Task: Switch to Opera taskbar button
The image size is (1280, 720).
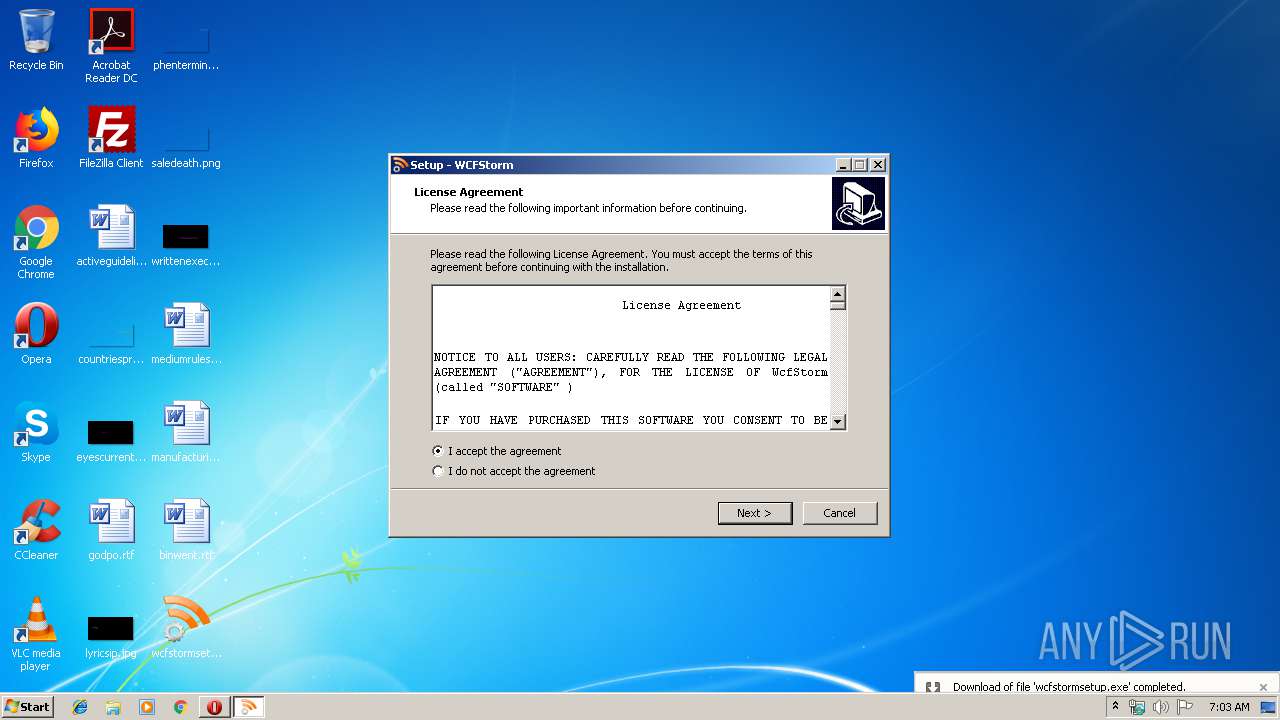Action: tap(214, 707)
